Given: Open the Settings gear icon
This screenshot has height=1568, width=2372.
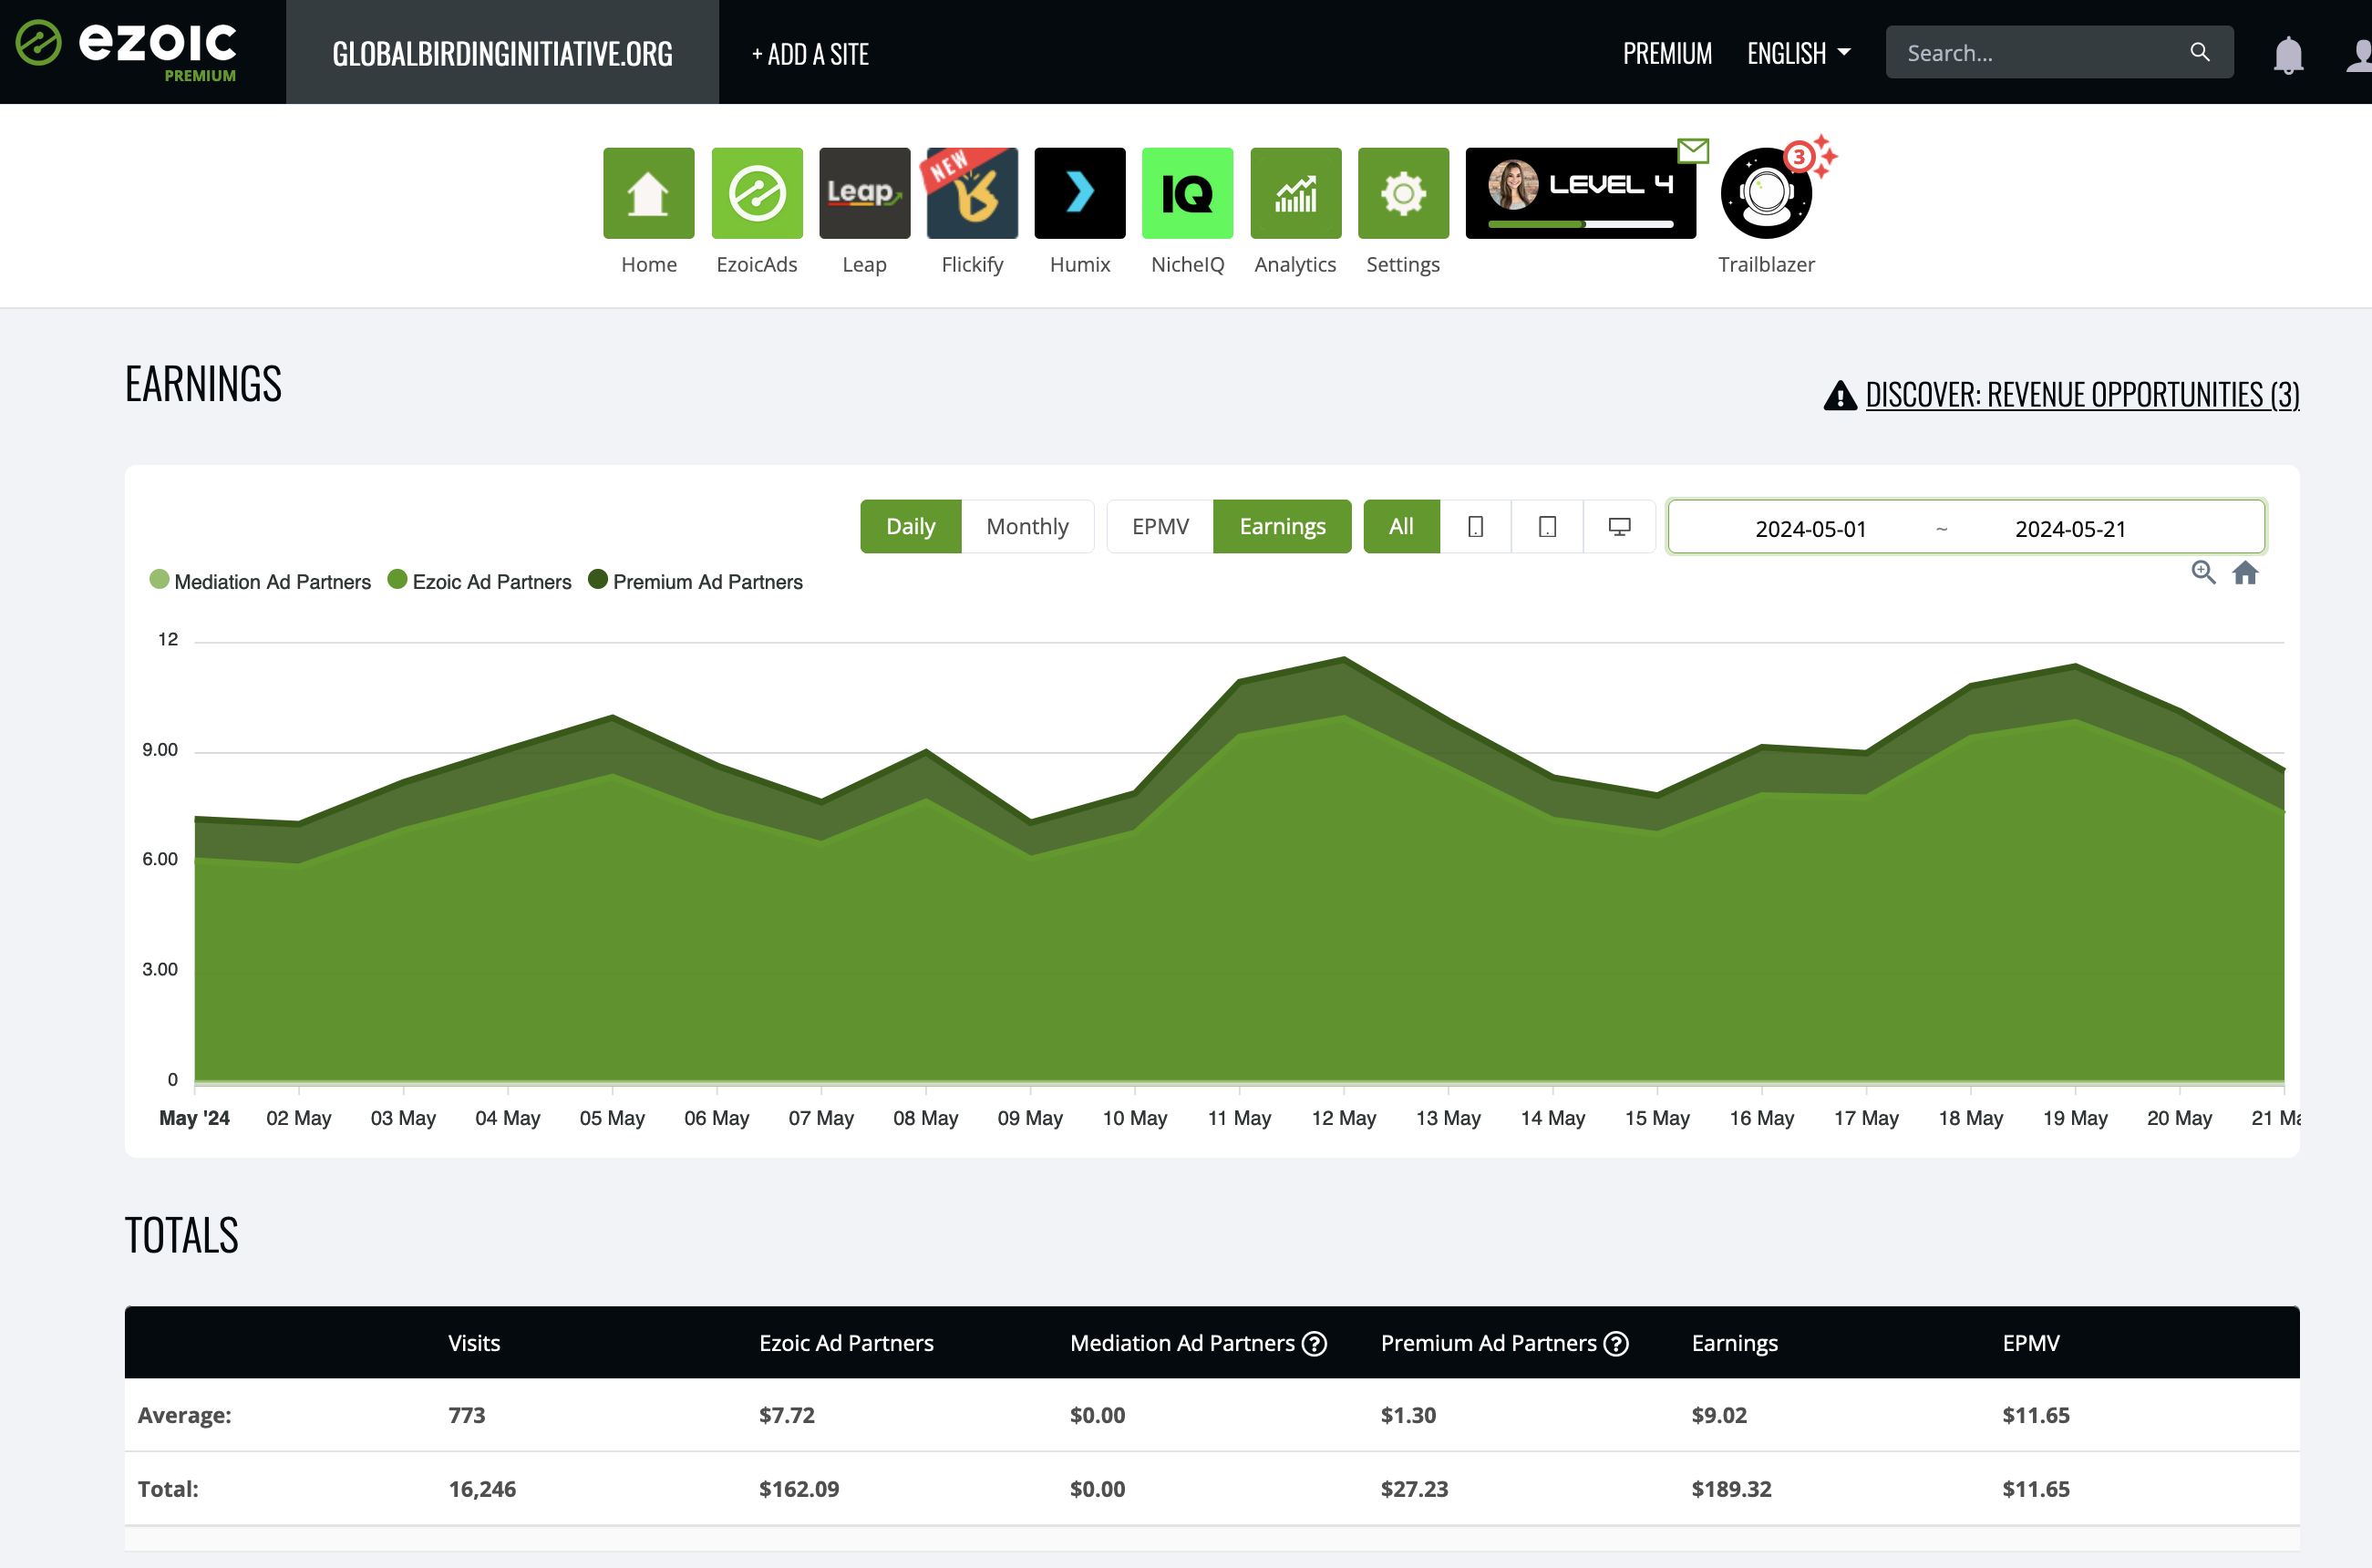Looking at the screenshot, I should (x=1403, y=193).
